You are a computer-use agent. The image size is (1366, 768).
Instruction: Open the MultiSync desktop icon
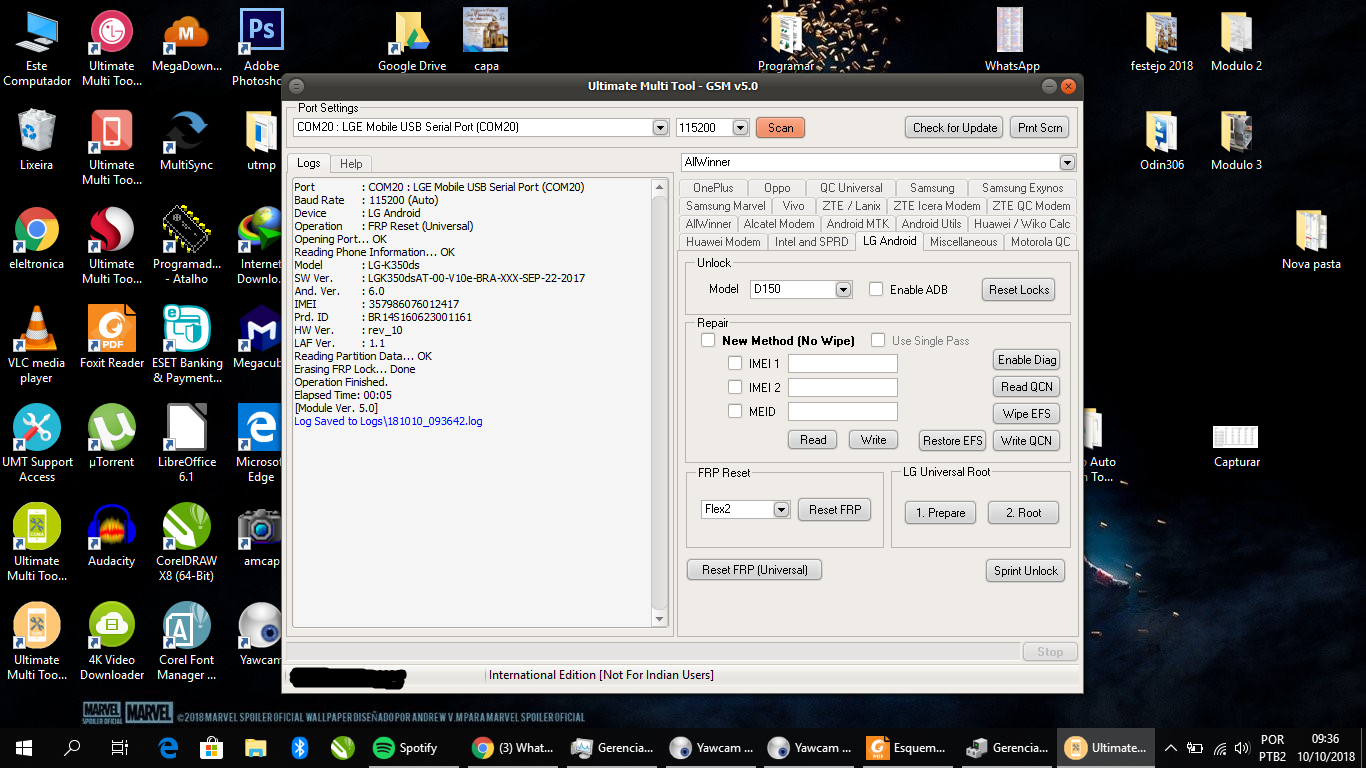click(187, 141)
